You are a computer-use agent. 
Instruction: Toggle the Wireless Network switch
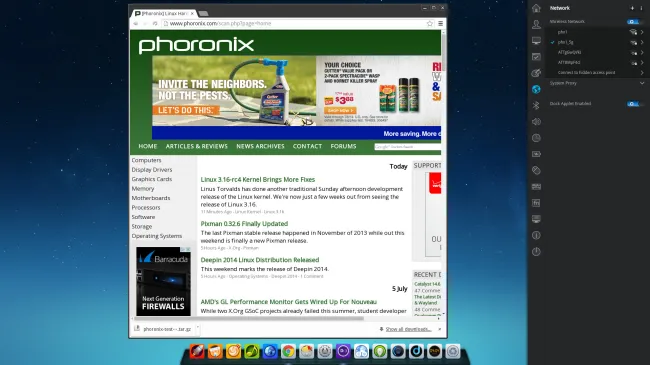click(x=633, y=22)
